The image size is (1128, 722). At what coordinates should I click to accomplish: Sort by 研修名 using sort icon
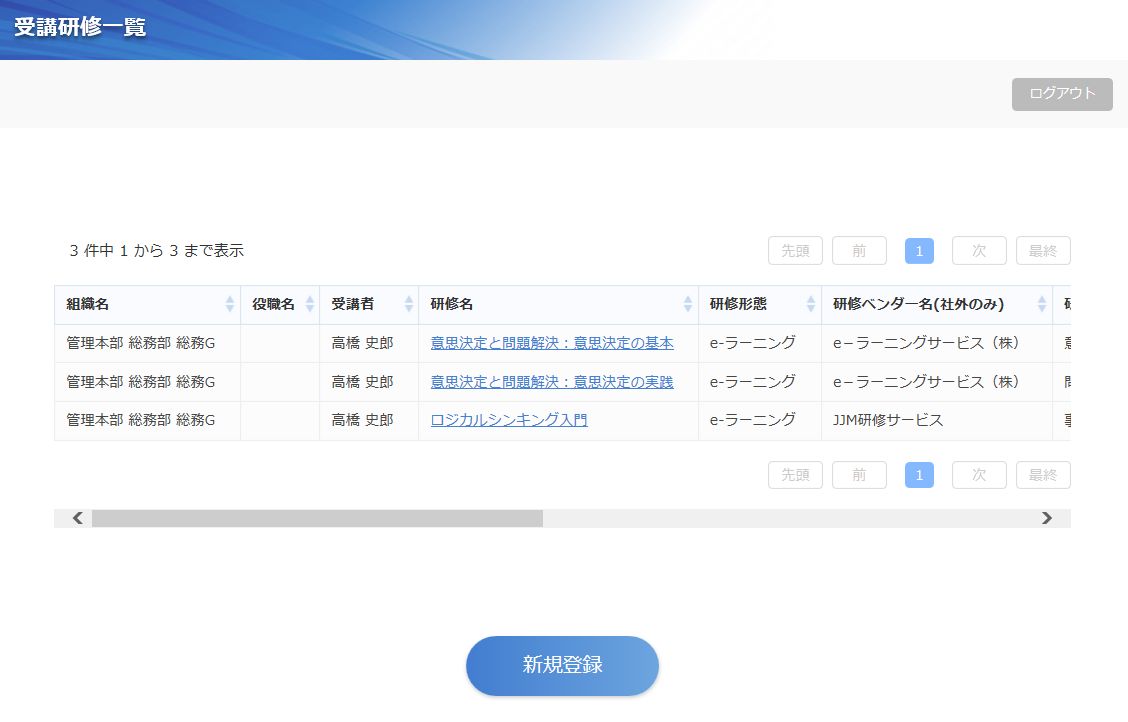[x=688, y=304]
